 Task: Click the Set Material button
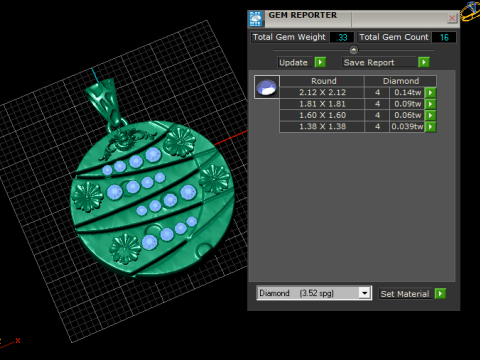(405, 294)
